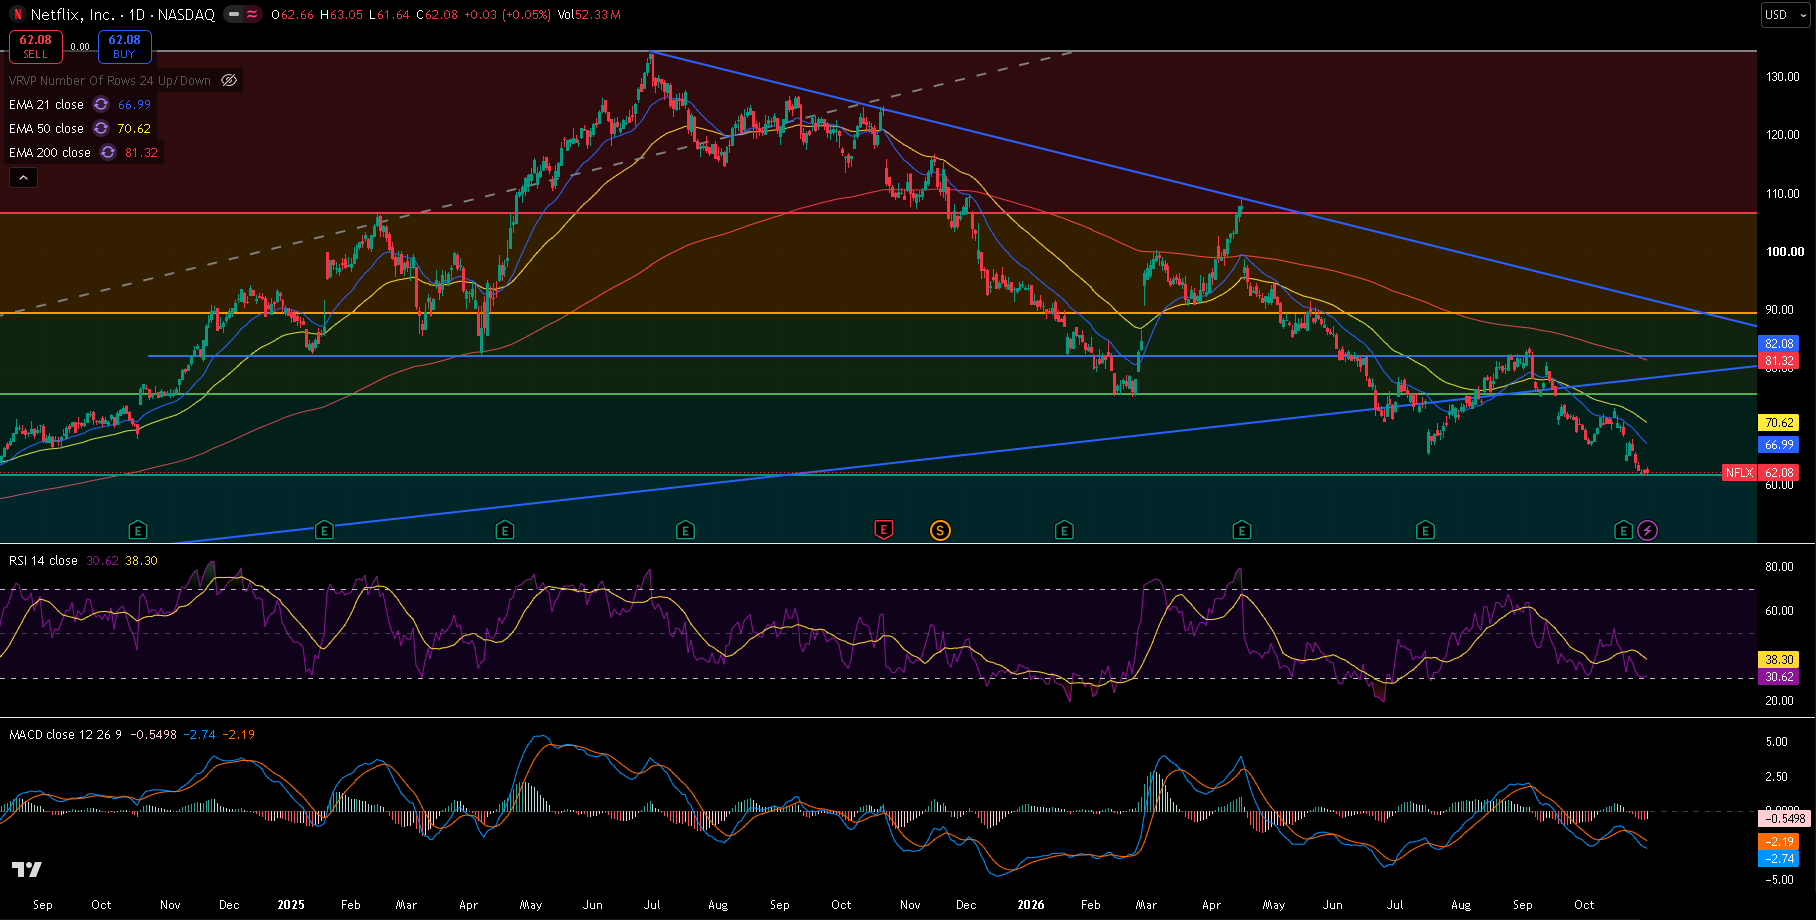Click the RSI 38.30 yellow axis label

click(1779, 659)
